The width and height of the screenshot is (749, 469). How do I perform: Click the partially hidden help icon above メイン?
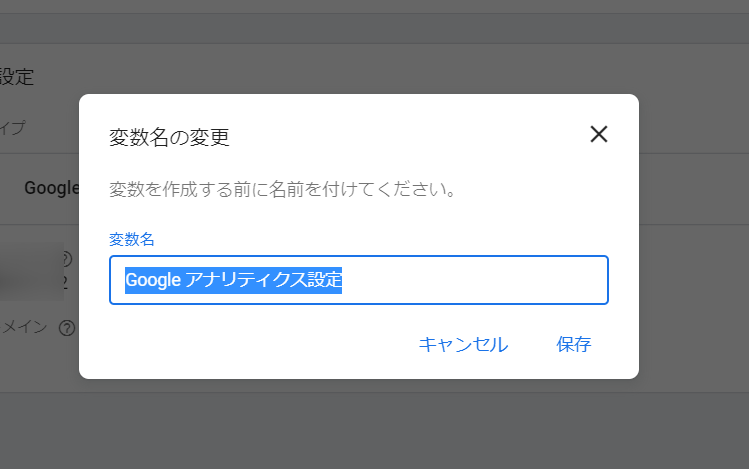(x=67, y=258)
